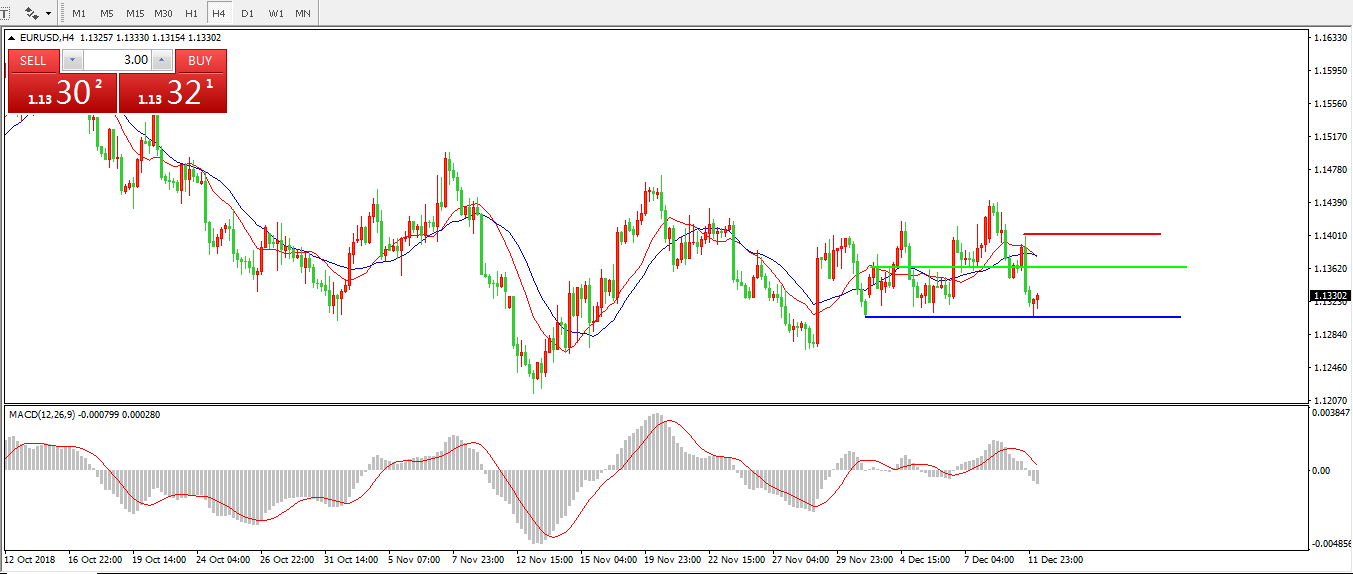Collapse the one-click trading panel triangle
1353x574 pixels.
click(12, 38)
